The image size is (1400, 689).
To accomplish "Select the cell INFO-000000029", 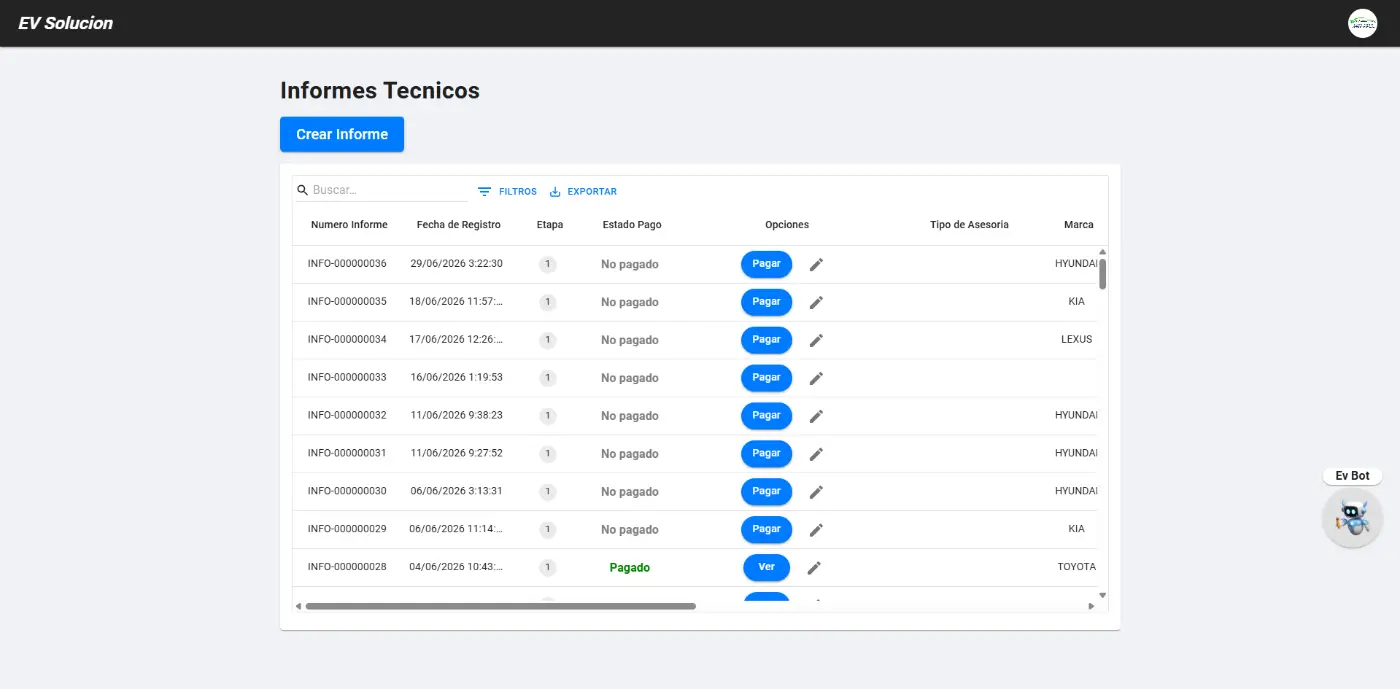I will (347, 530).
